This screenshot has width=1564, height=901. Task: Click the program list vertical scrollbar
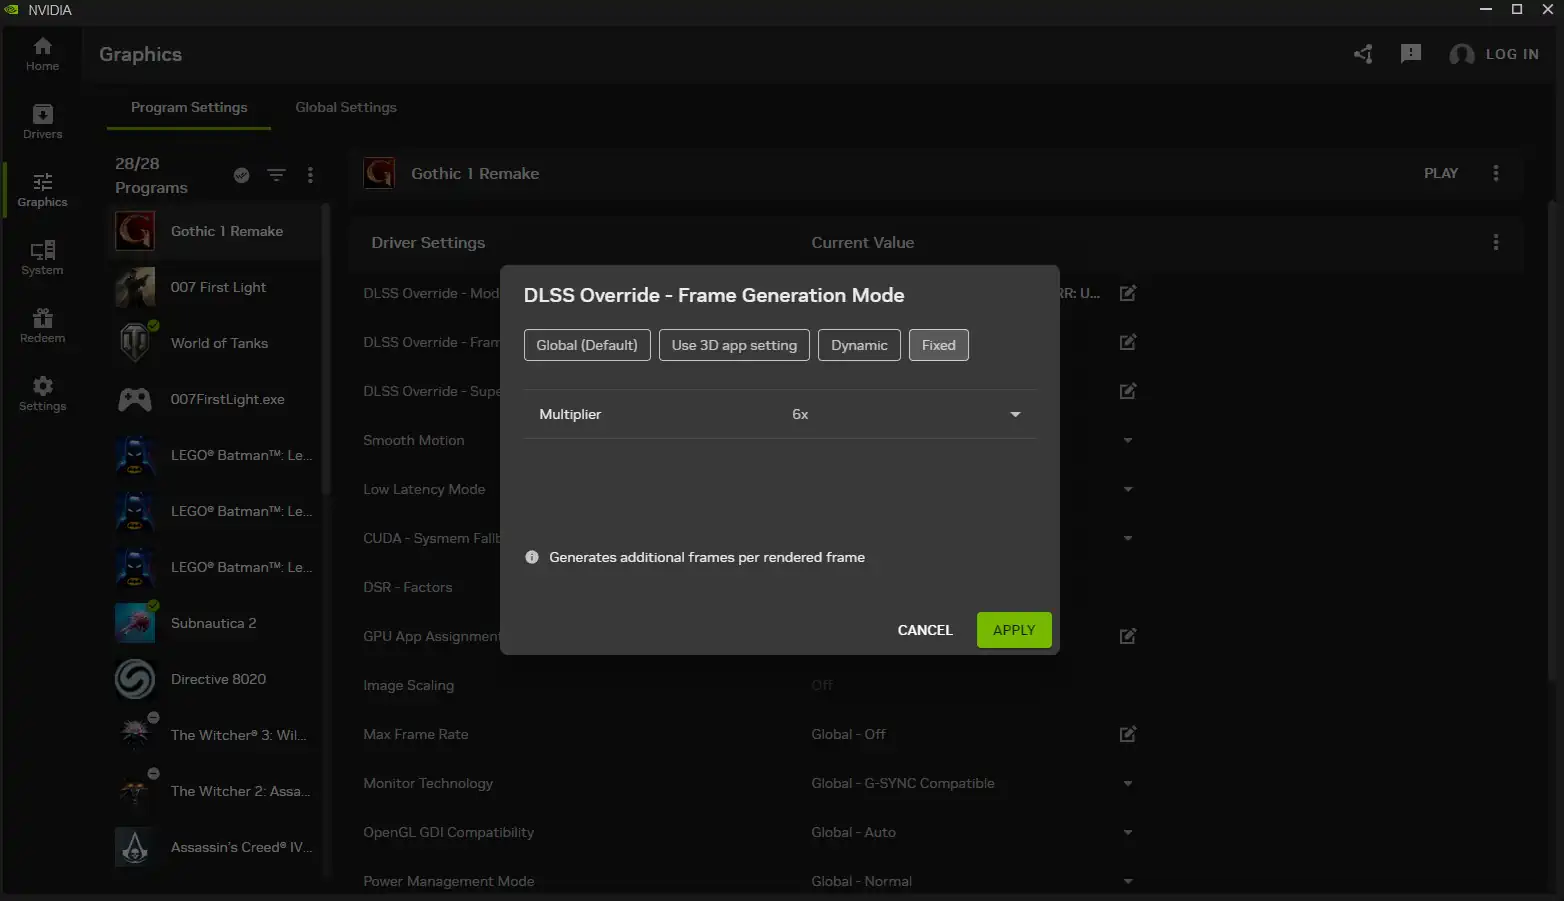pos(326,348)
